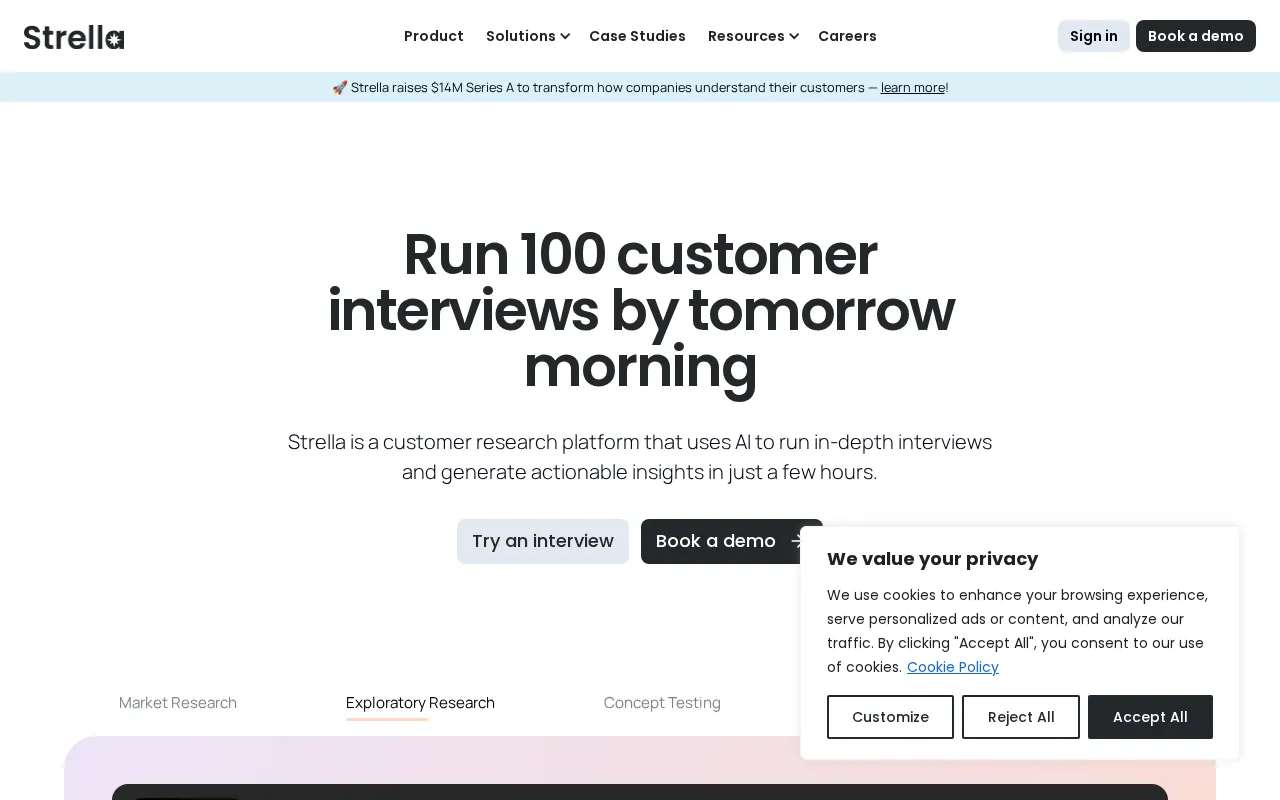Click the hero Book a demo button
1280x800 pixels.
coord(732,541)
